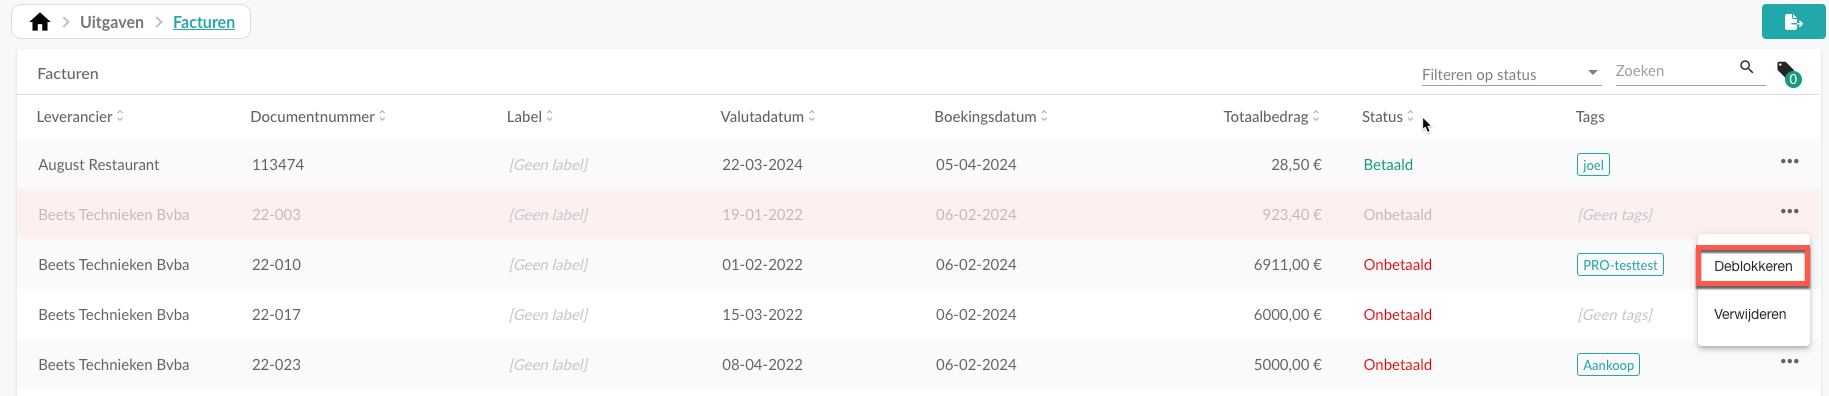Click Uitgaven in breadcrumb
The width and height of the screenshot is (1829, 396).
click(112, 22)
